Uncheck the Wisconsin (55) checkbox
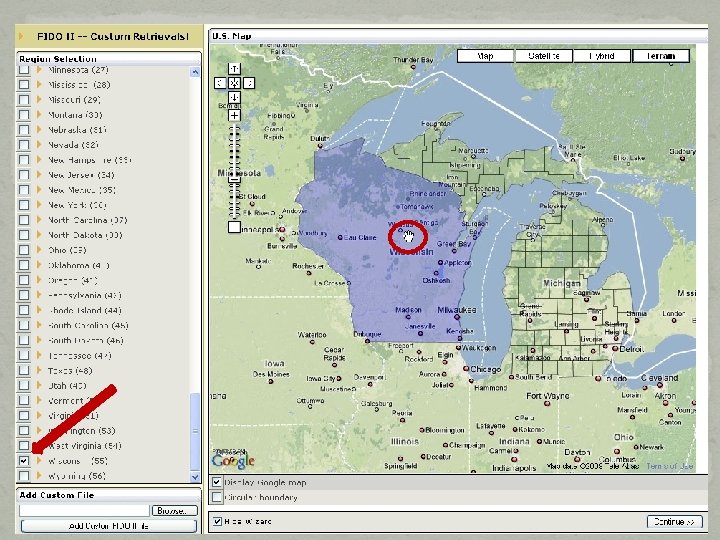 [24, 461]
